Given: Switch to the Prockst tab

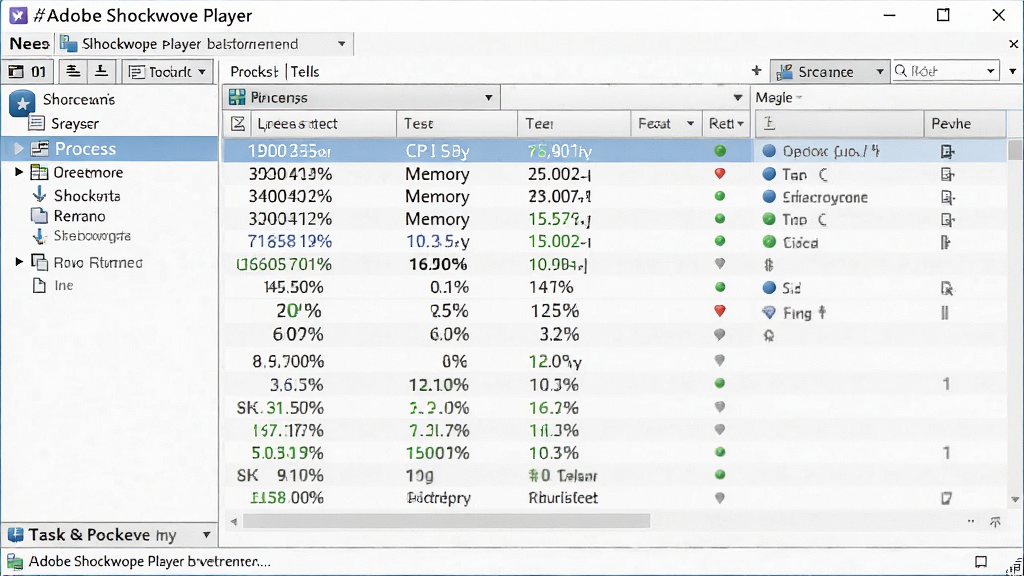Looking at the screenshot, I should point(254,71).
